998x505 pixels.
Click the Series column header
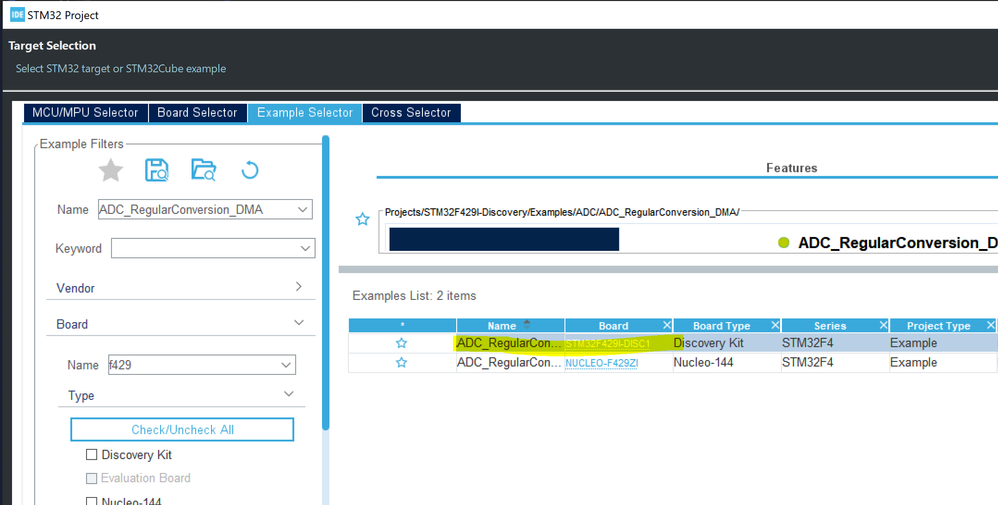[830, 325]
